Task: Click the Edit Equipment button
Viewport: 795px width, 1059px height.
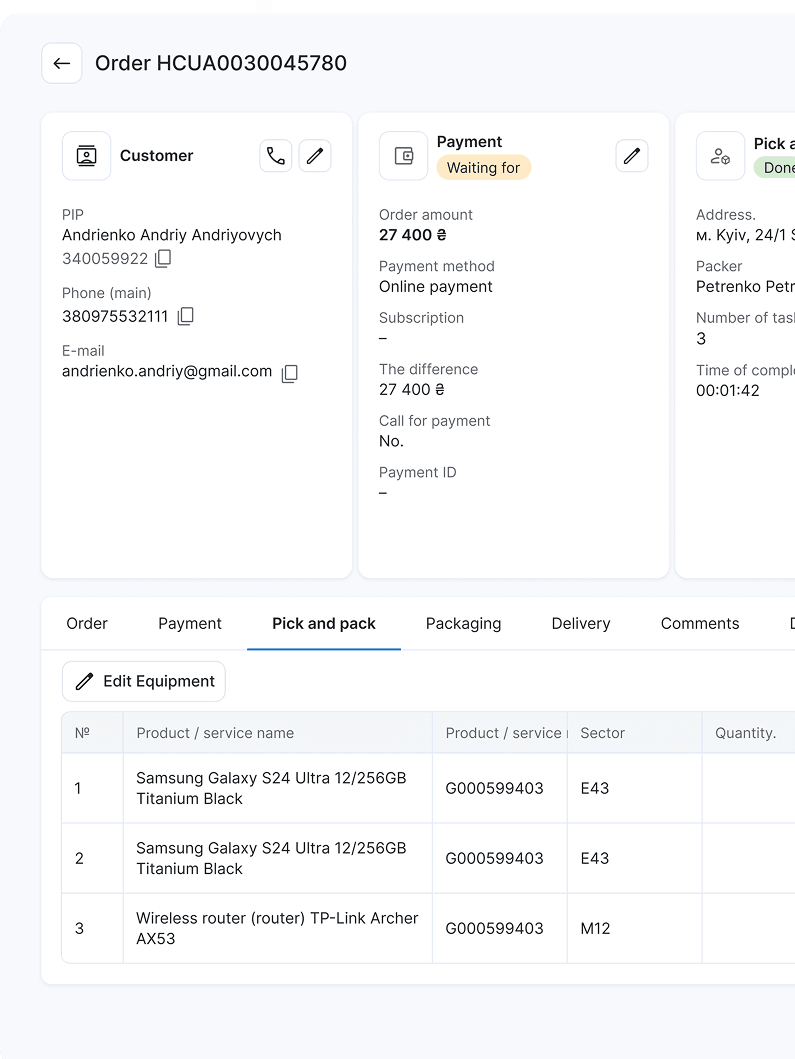Action: click(144, 681)
